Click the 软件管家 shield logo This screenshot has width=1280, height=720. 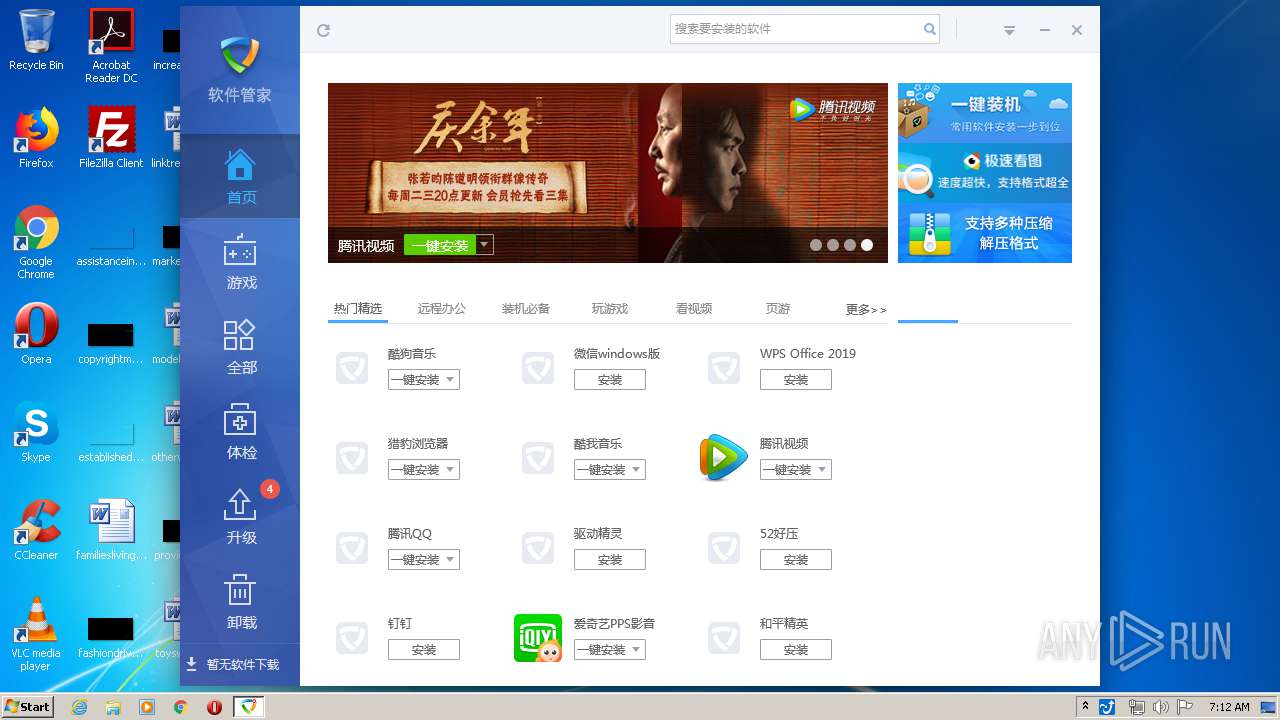(240, 56)
